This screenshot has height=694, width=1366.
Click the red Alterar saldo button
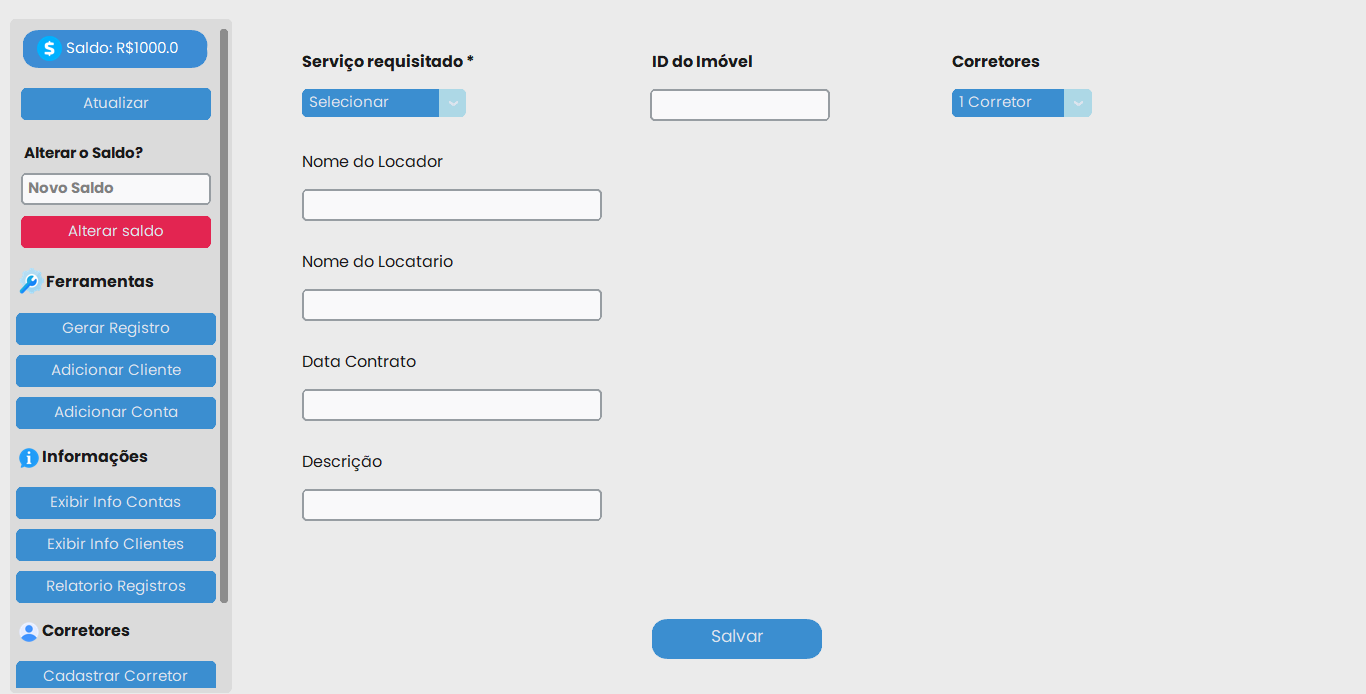[115, 231]
